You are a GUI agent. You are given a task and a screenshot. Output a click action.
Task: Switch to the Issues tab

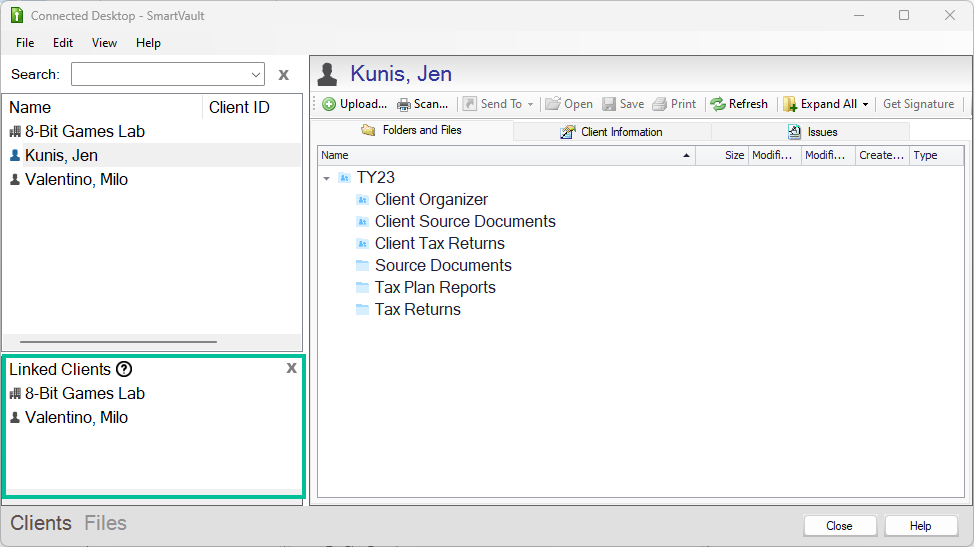(811, 132)
